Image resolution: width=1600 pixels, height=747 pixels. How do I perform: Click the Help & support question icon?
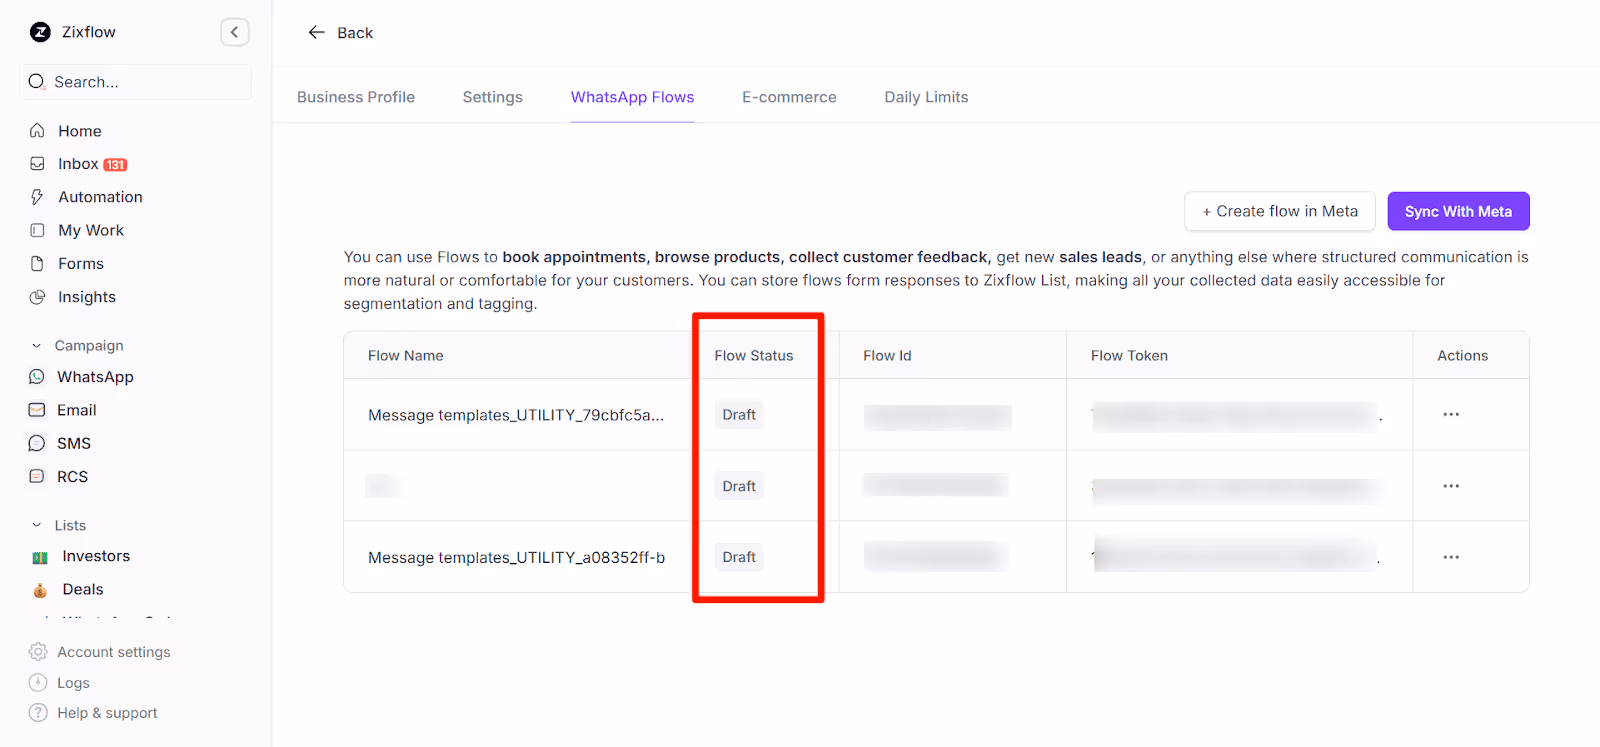38,712
